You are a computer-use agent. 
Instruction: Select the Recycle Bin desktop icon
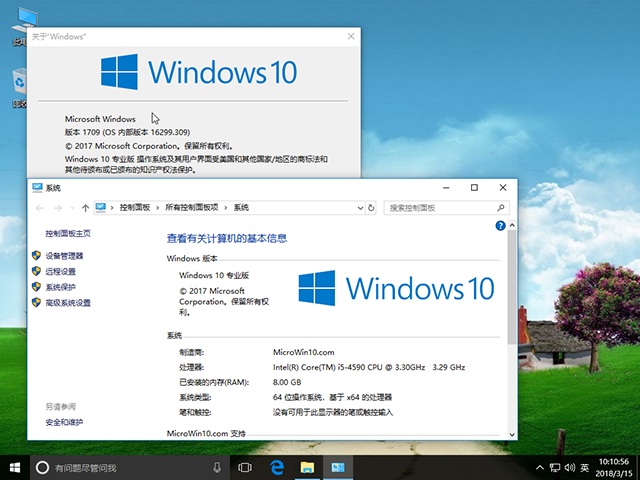pyautogui.click(x=19, y=88)
